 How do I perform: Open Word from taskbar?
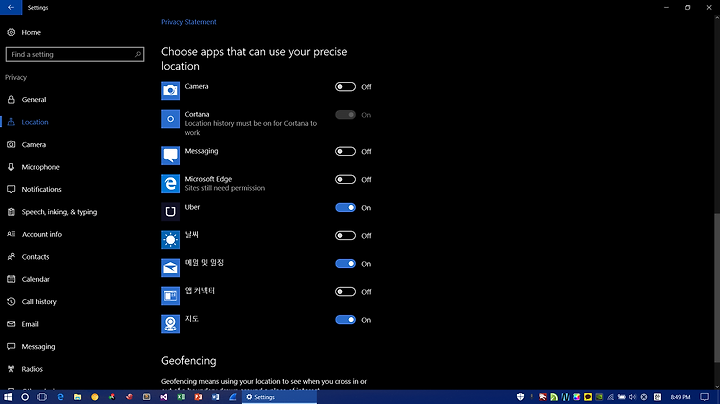coord(215,397)
